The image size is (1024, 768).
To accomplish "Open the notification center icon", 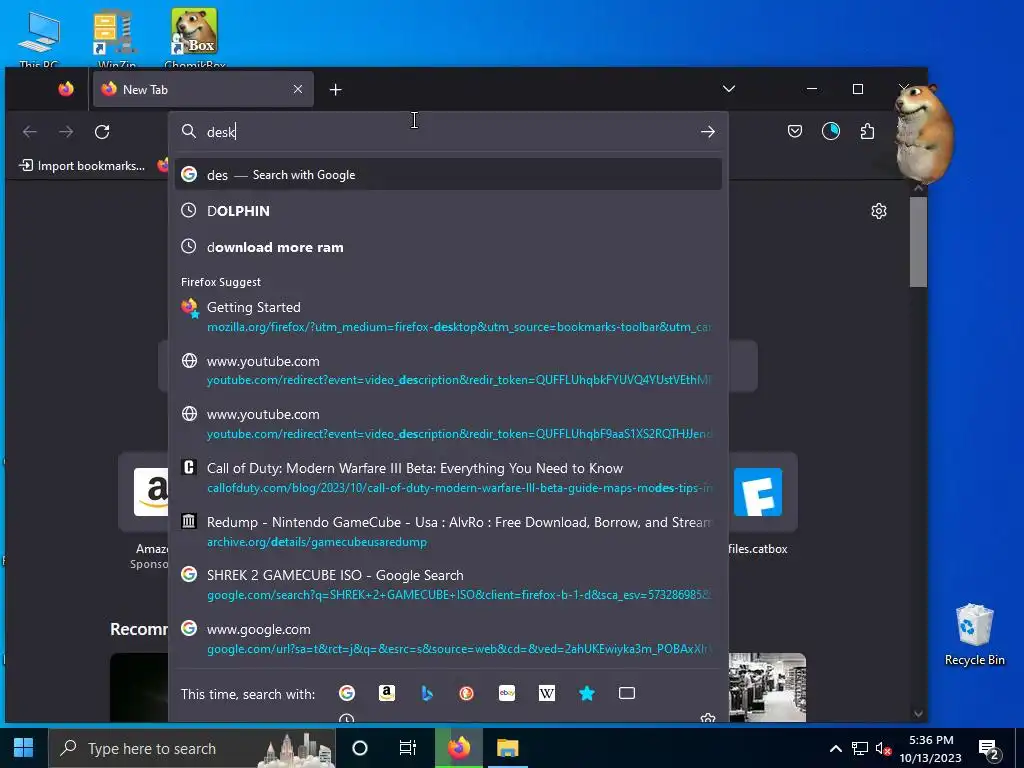I will [x=989, y=748].
